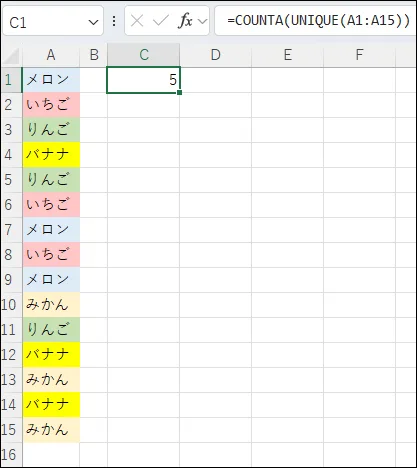
Task: Select column A header
Action: point(51,55)
